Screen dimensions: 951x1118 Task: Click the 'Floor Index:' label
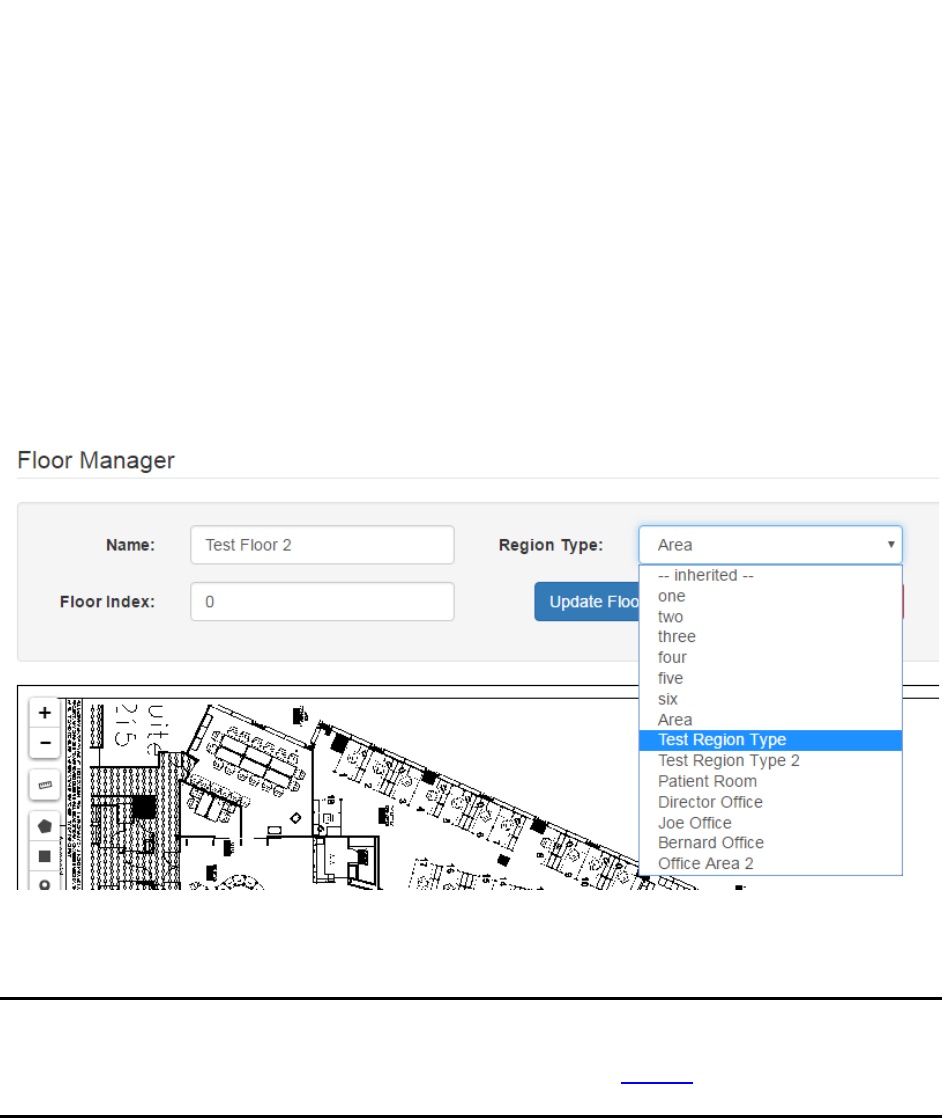coord(107,602)
